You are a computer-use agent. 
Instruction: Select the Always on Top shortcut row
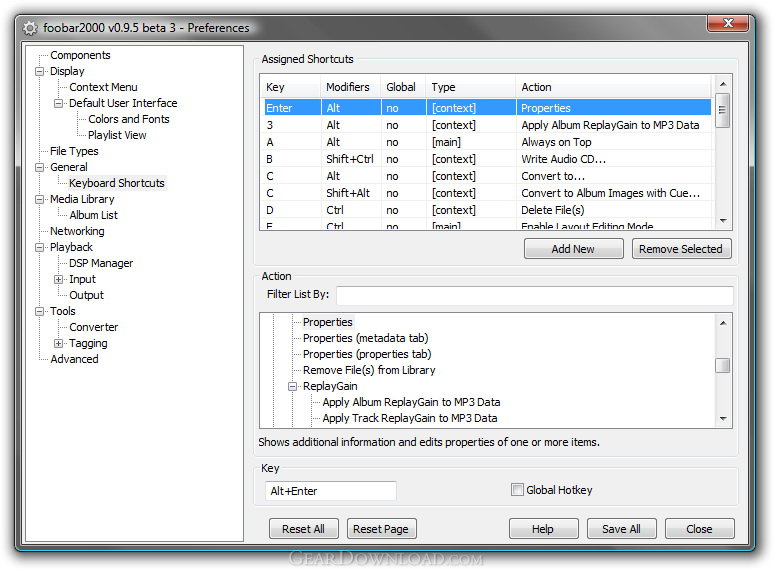click(x=486, y=142)
